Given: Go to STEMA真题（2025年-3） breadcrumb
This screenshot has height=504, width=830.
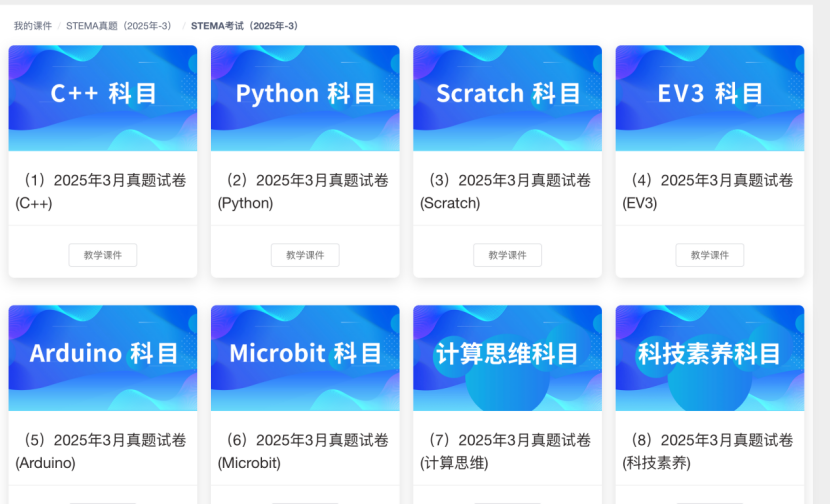Looking at the screenshot, I should 120,26.
